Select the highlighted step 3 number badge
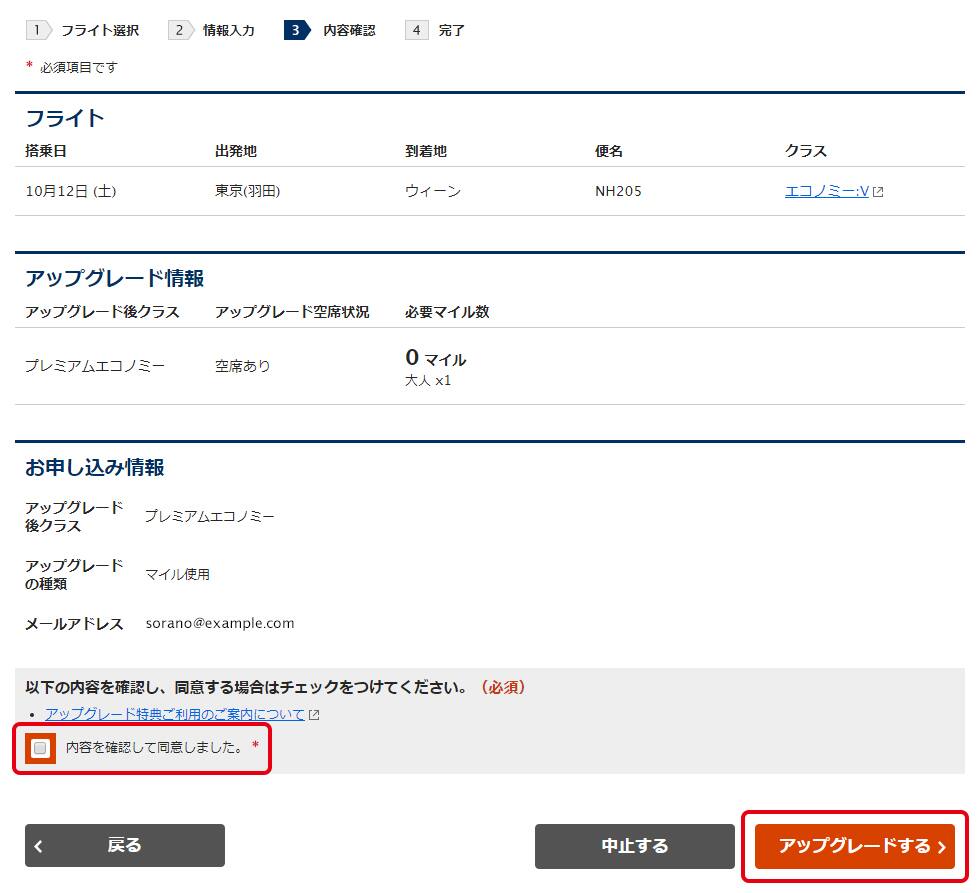Viewport: 980px width, 893px height. coord(296,30)
